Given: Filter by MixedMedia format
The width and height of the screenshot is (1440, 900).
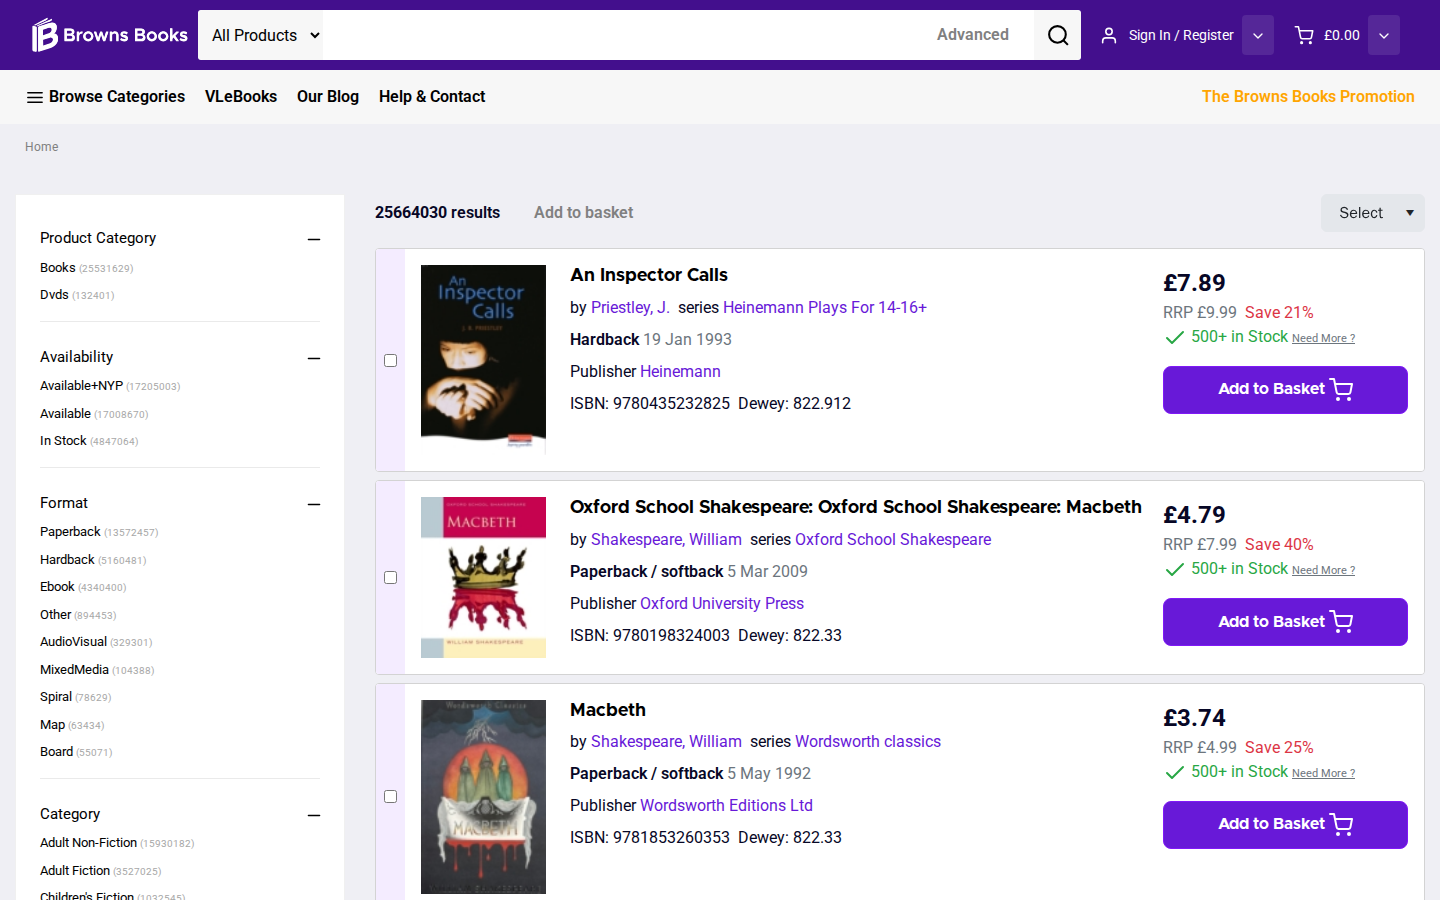Looking at the screenshot, I should pyautogui.click(x=74, y=670).
